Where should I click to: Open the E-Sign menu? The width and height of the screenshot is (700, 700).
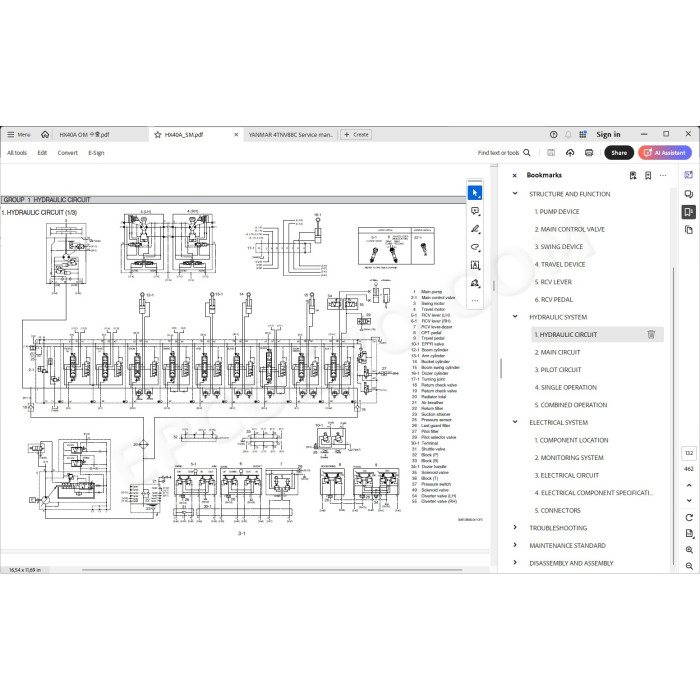96,153
